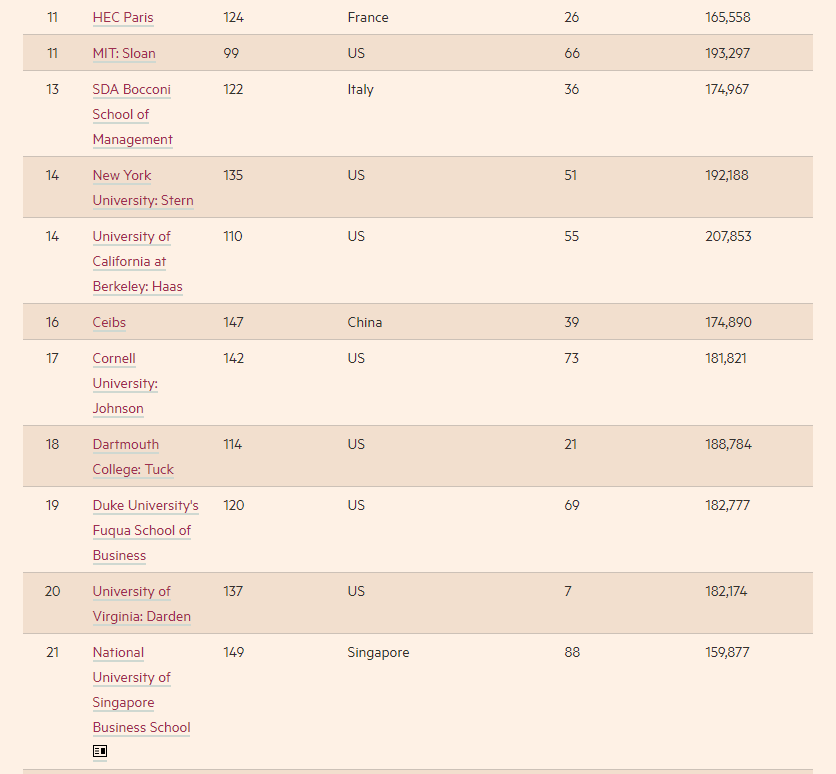Select the 193,297 salary figure

pos(727,54)
